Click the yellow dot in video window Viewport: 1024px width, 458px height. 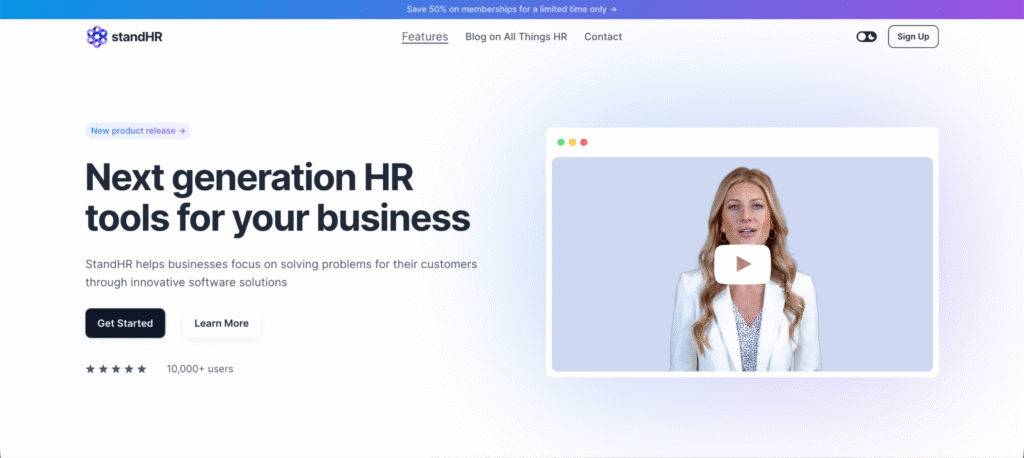tap(572, 142)
